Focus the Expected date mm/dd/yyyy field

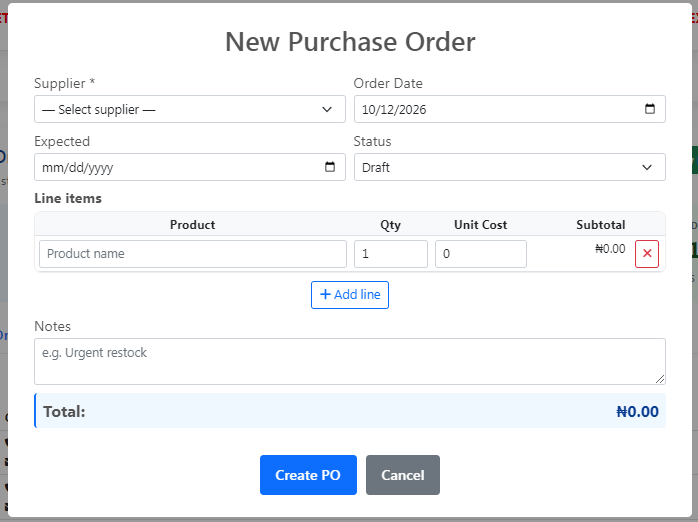190,167
